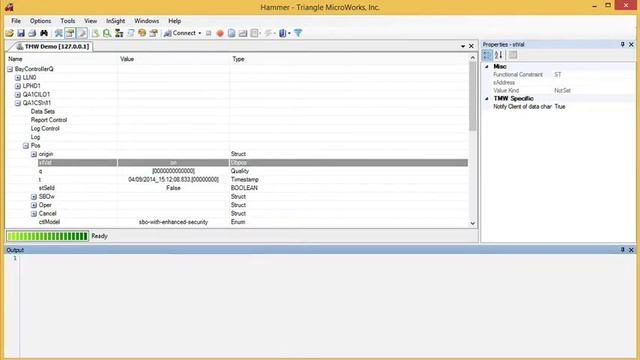Switch Properties to Categorized view
The width and height of the screenshot is (640, 360).
[x=487, y=55]
